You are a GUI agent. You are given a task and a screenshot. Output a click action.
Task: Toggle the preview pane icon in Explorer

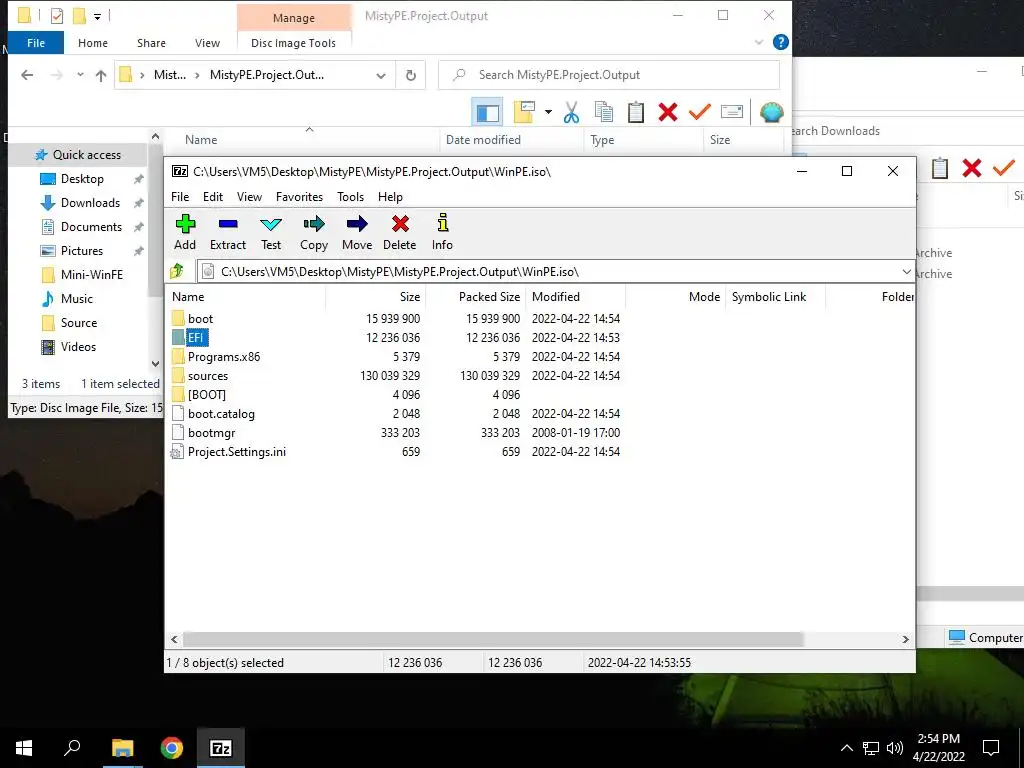487,112
